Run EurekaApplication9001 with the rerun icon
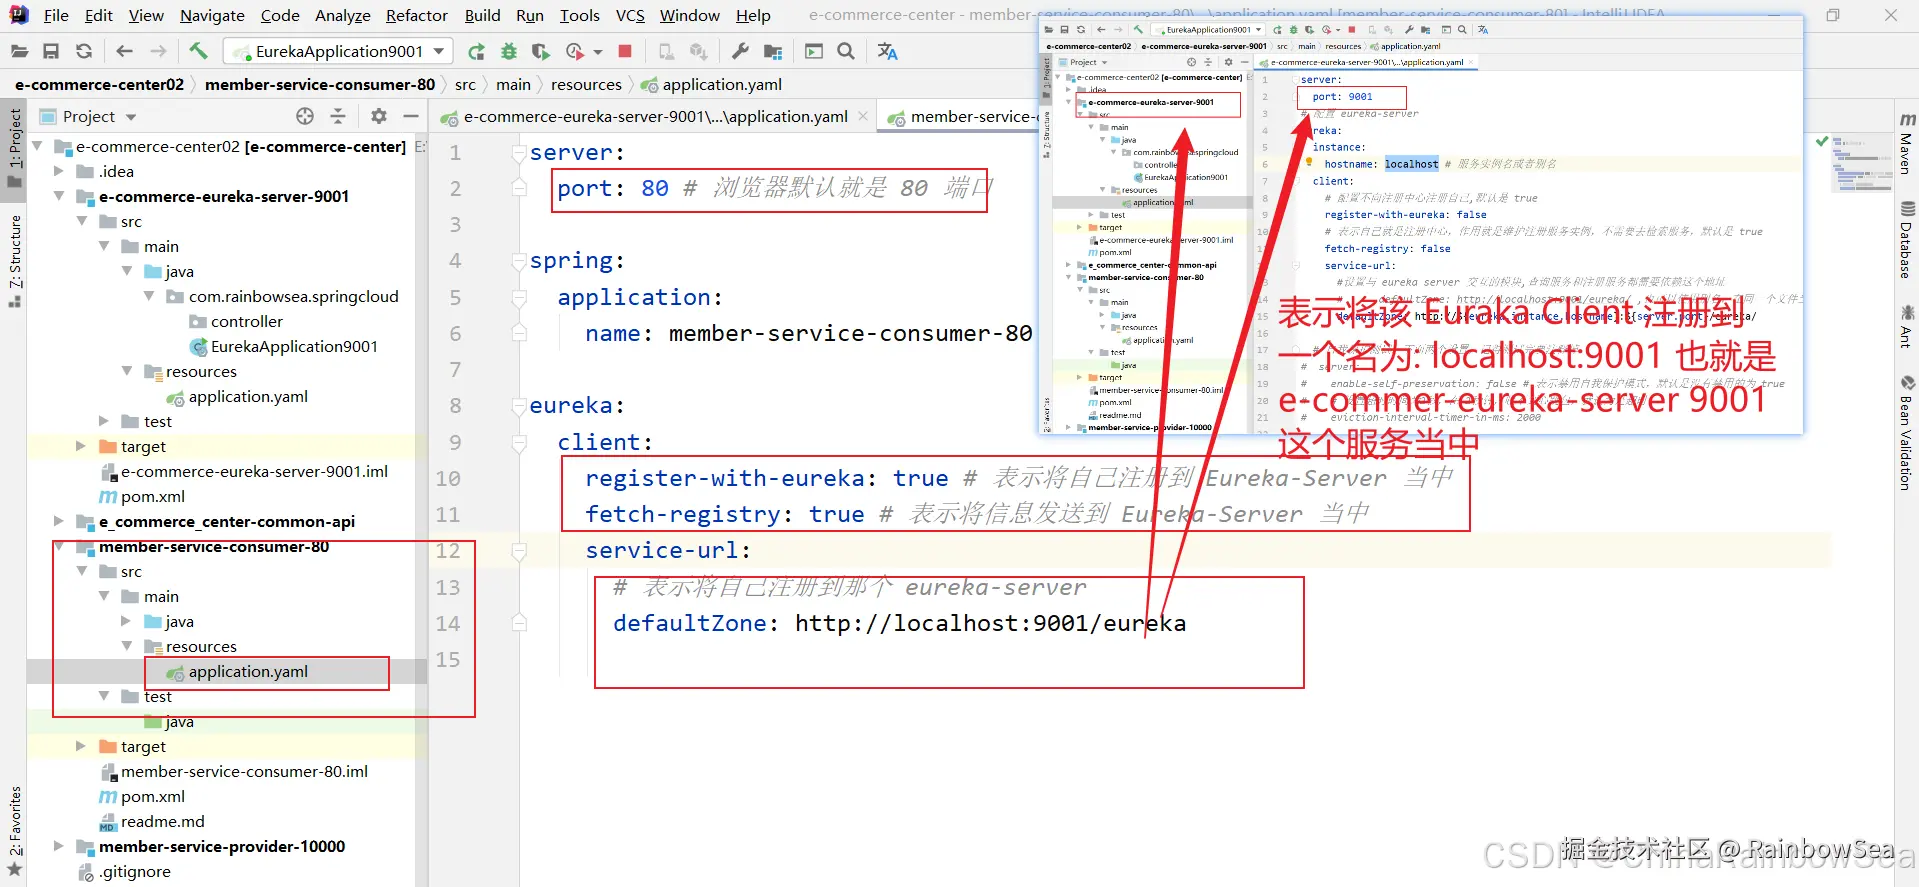This screenshot has width=1919, height=887. [476, 51]
